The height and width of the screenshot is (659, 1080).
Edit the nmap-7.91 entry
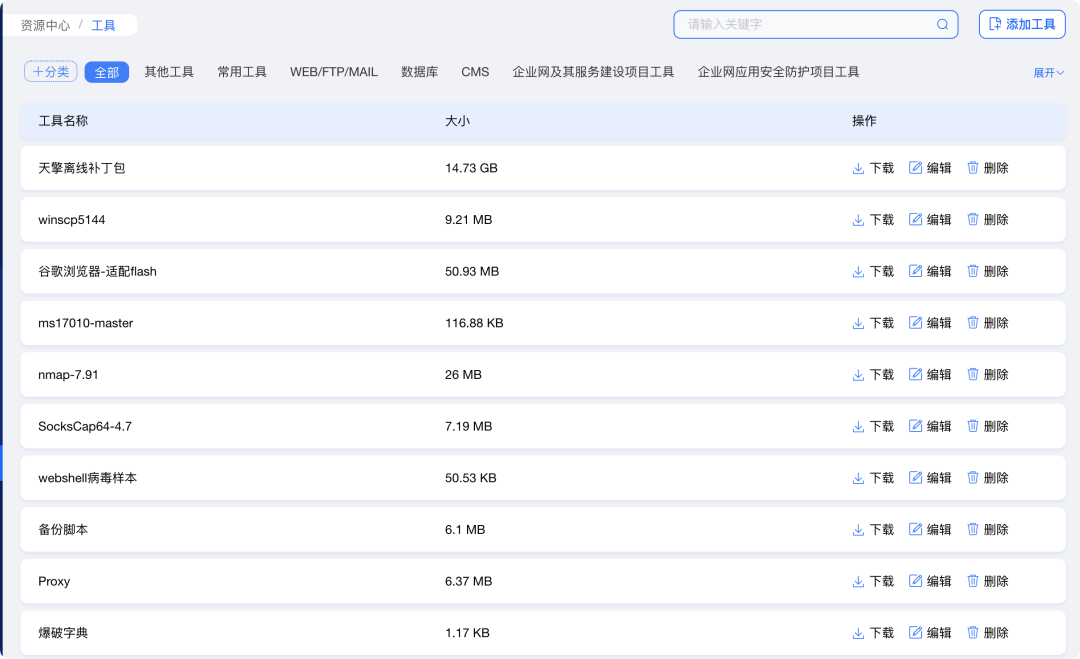coord(930,375)
